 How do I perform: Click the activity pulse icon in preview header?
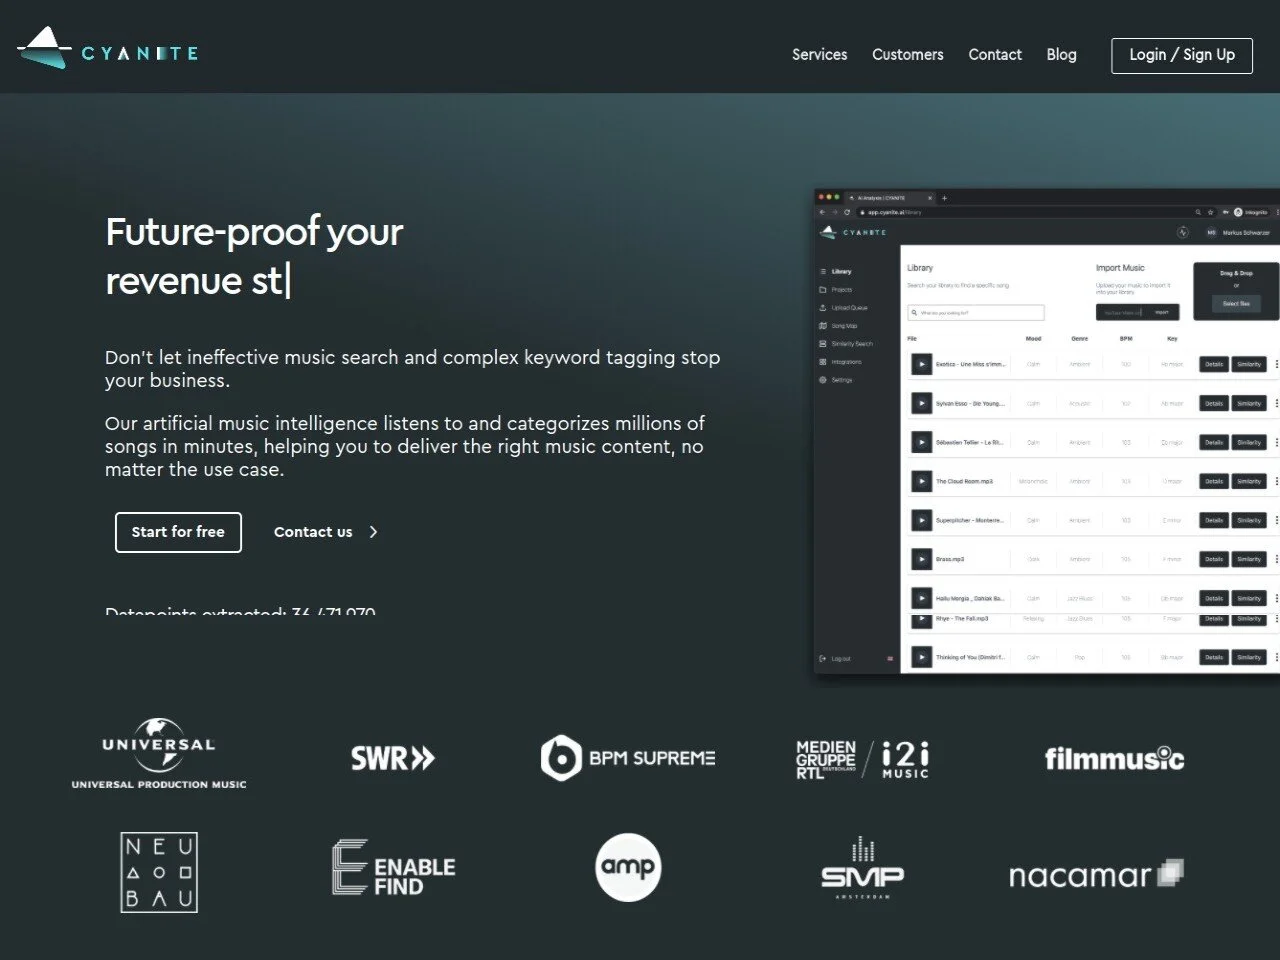tap(1183, 232)
